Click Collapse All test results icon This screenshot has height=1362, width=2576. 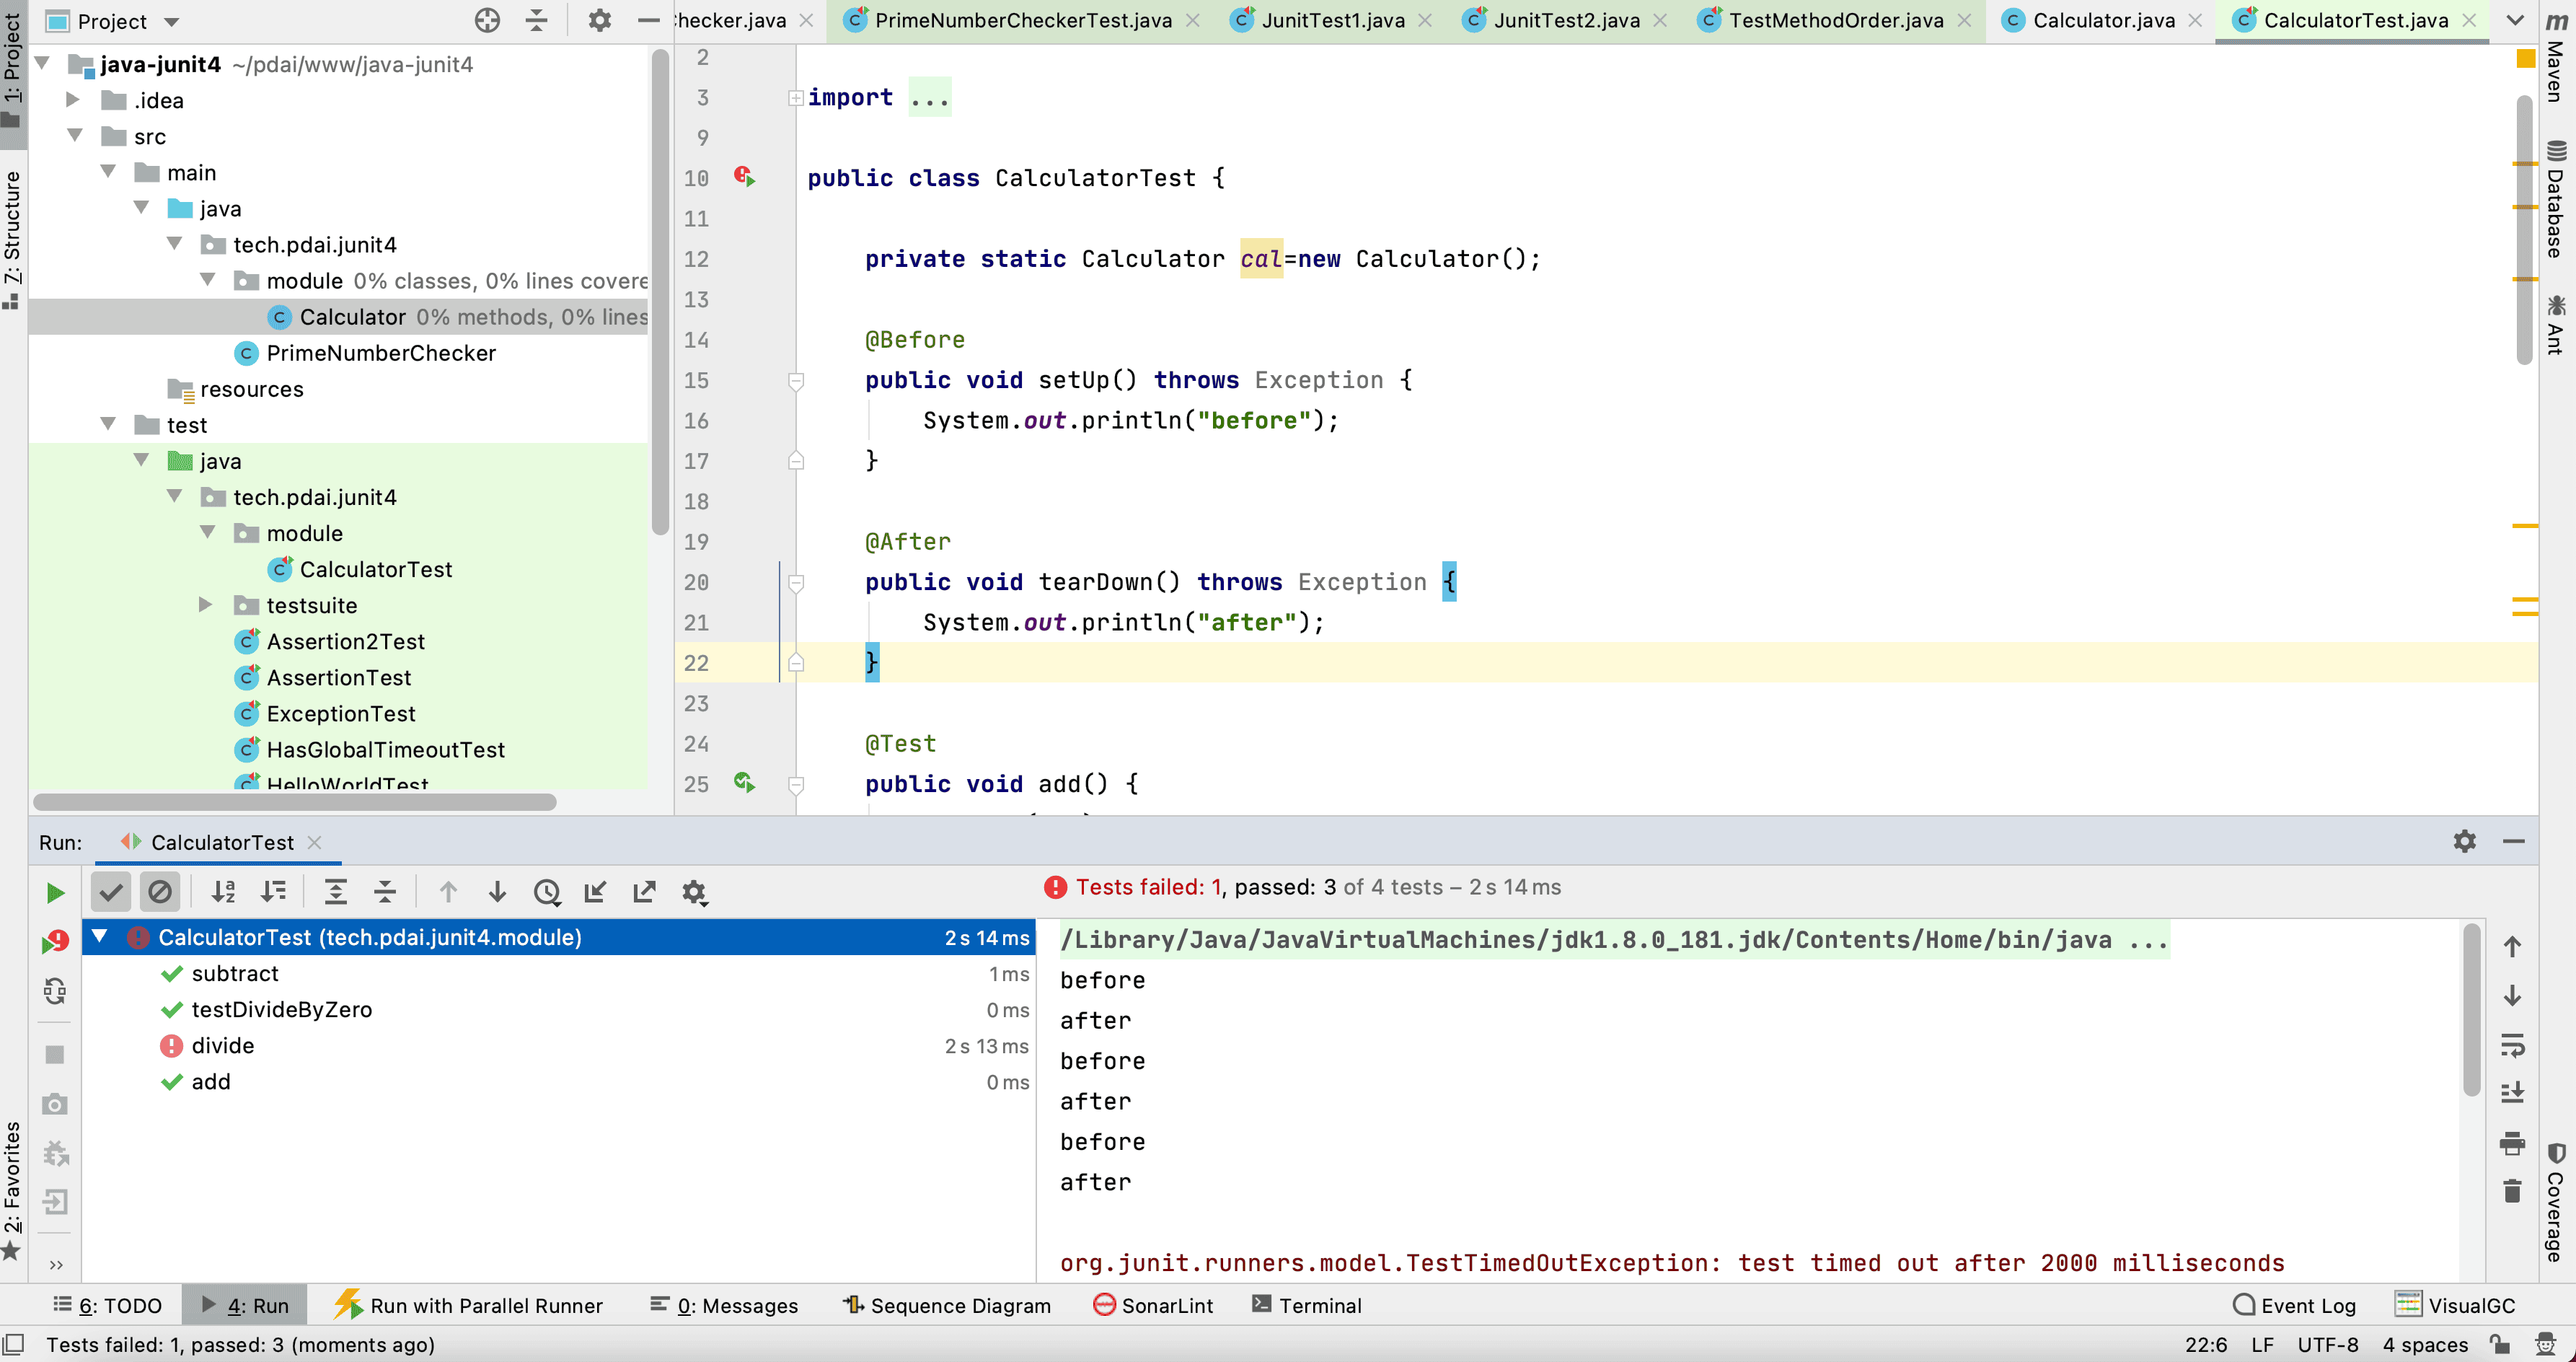click(x=385, y=892)
